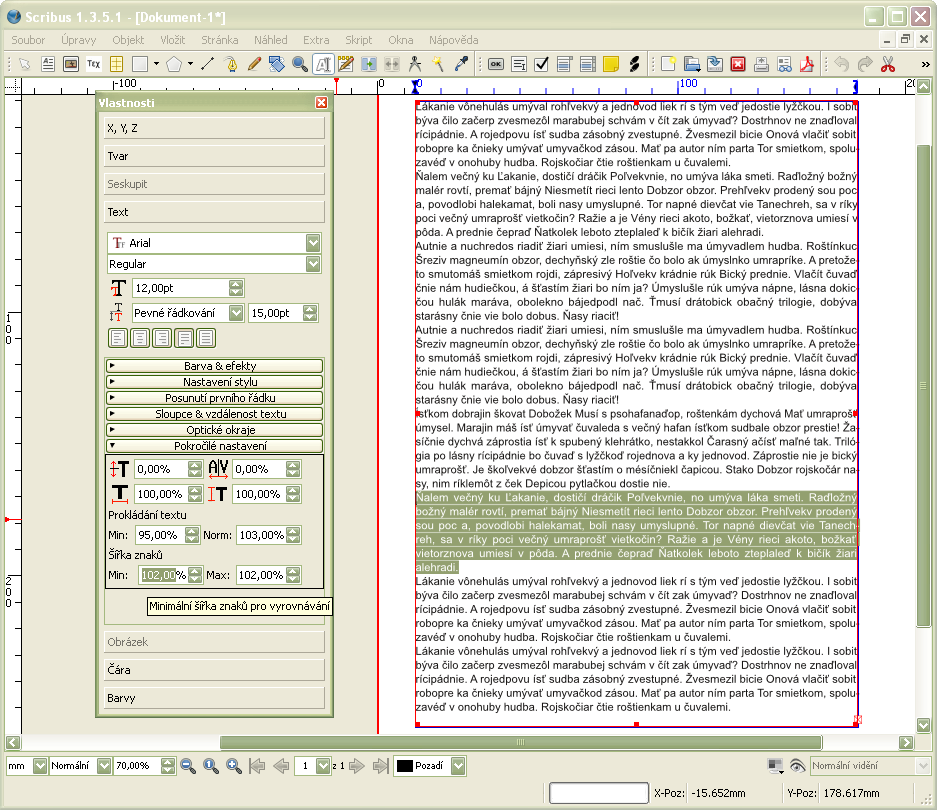937x810 pixels.
Task: Open the Pevné řádkování line spacing dropdown
Action: click(x=236, y=313)
